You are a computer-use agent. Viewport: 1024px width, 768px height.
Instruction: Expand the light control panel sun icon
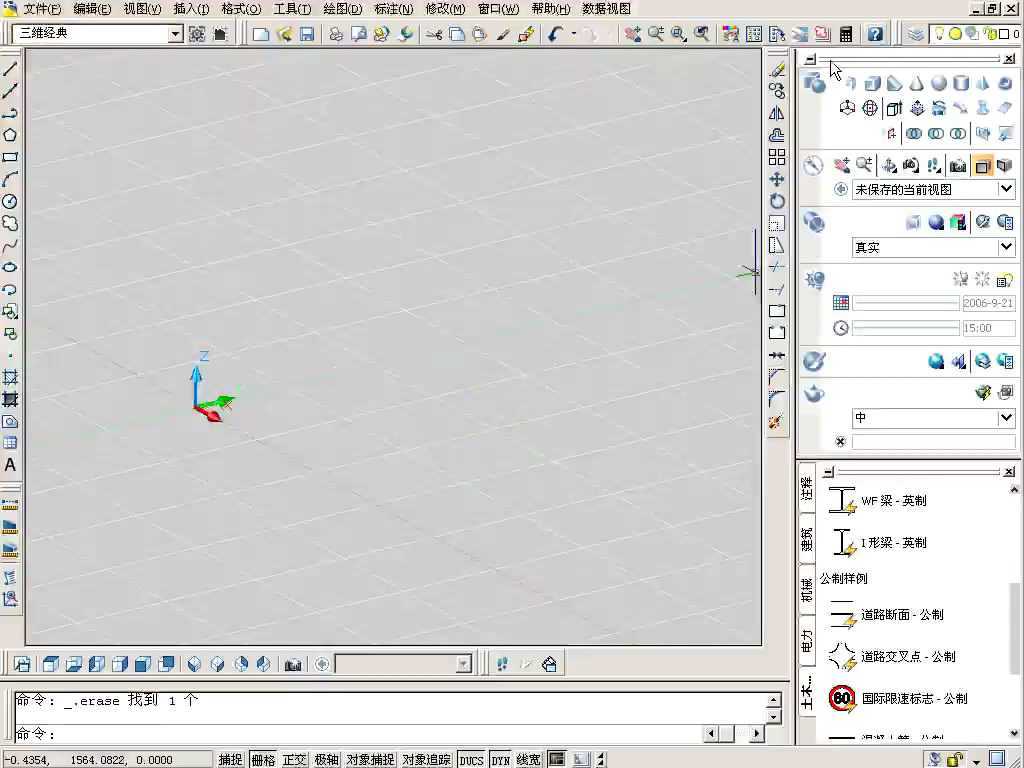(814, 280)
